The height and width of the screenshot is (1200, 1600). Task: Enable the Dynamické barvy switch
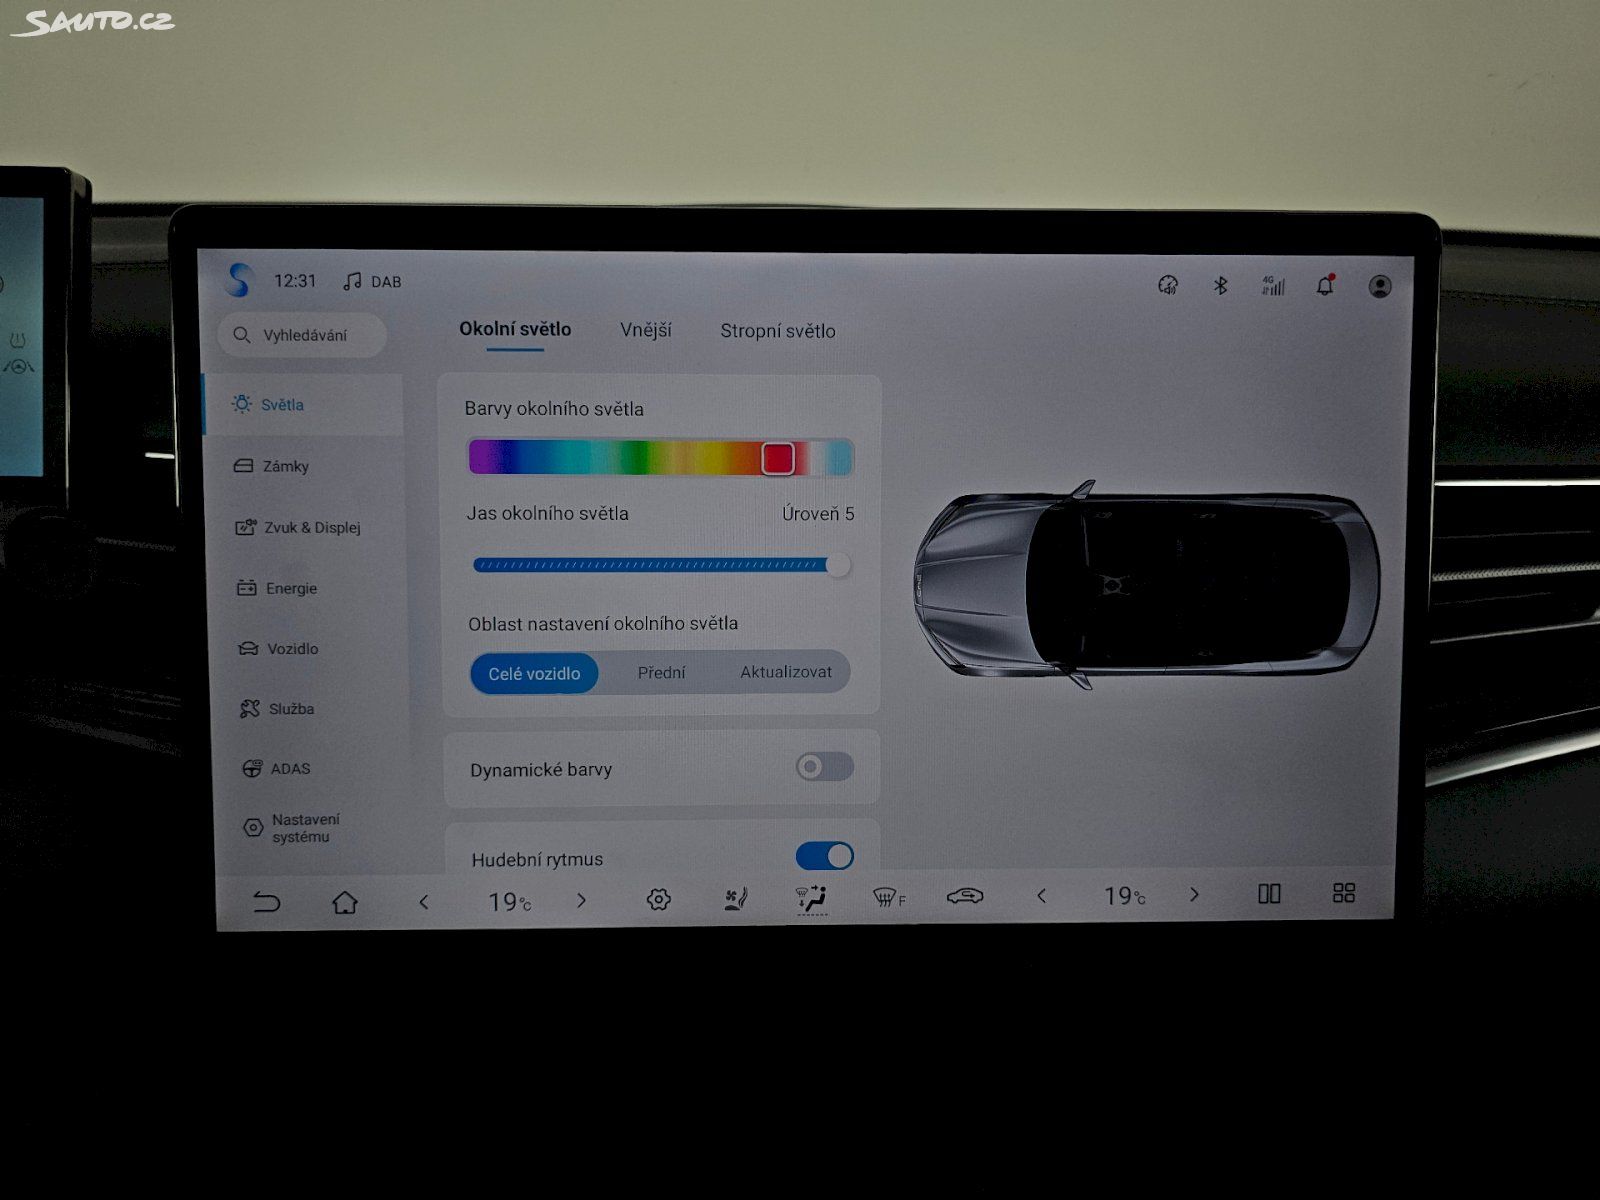(x=824, y=767)
